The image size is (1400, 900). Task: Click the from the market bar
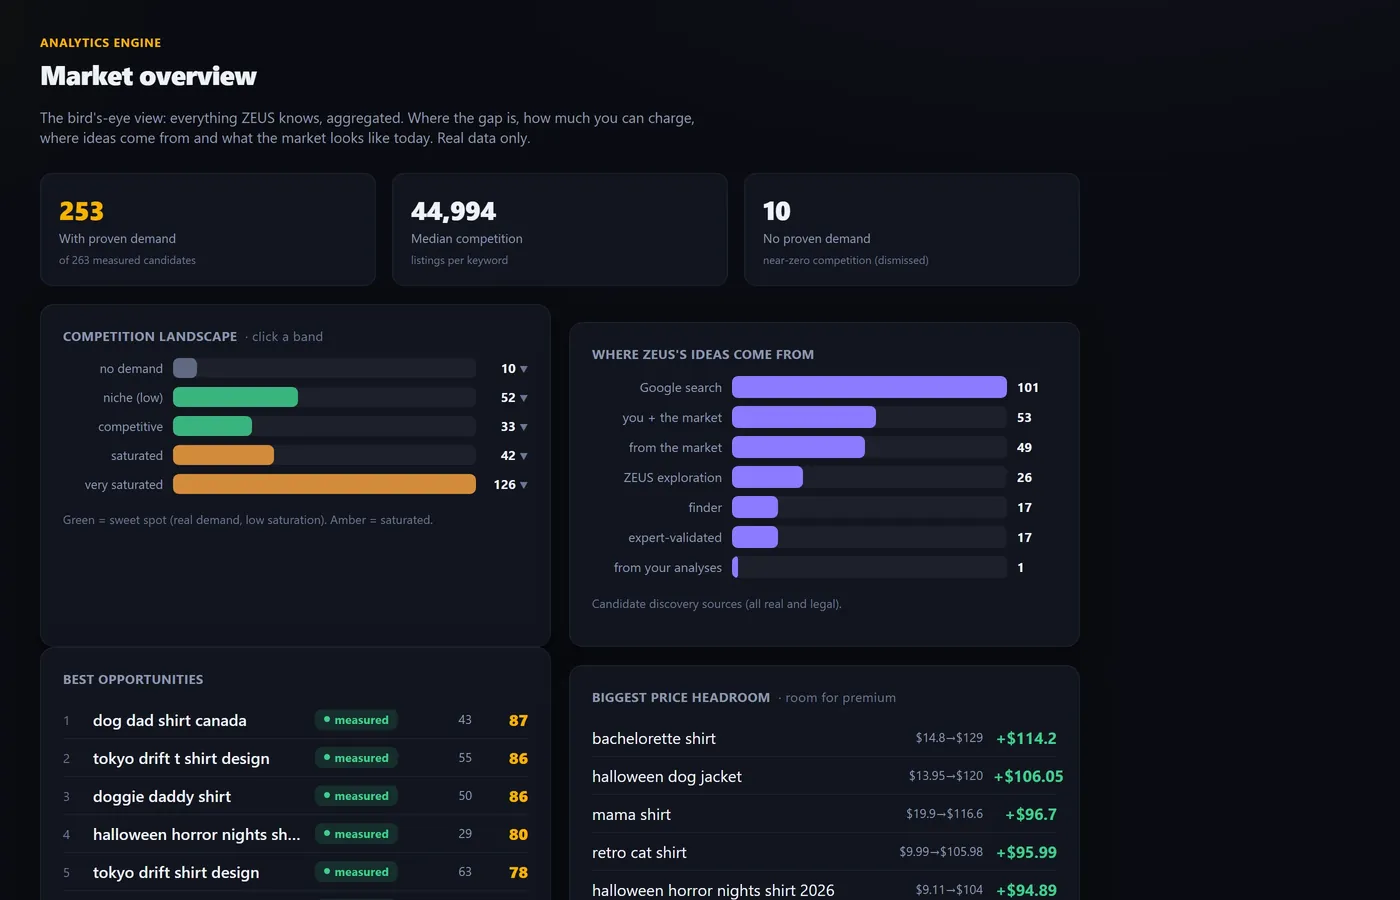coord(798,447)
